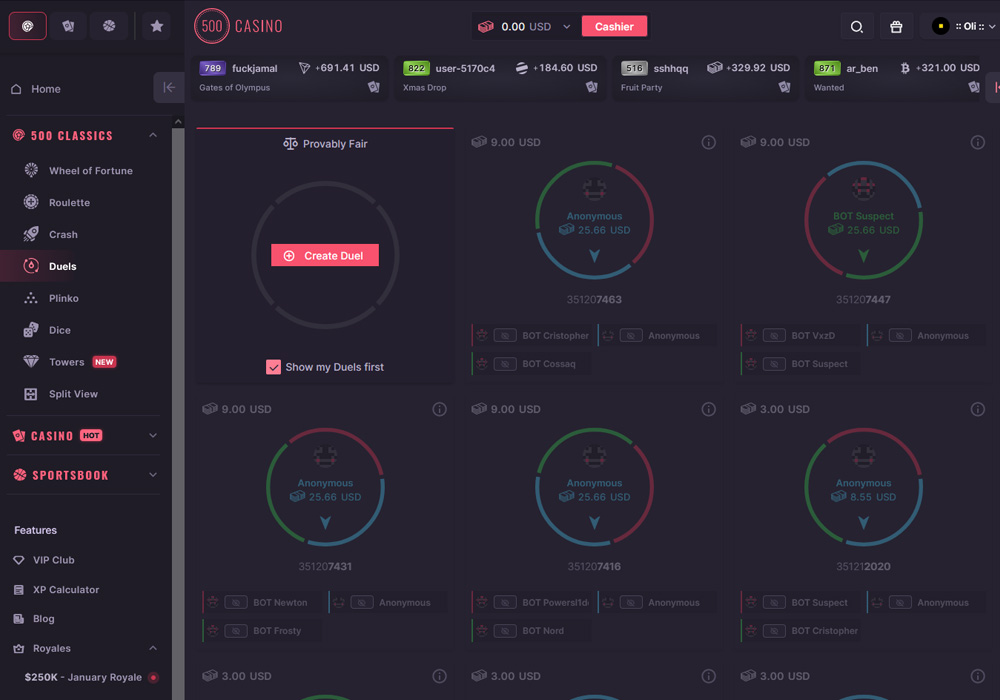
Task: Select BOT VxzD player entry
Action: click(x=800, y=335)
